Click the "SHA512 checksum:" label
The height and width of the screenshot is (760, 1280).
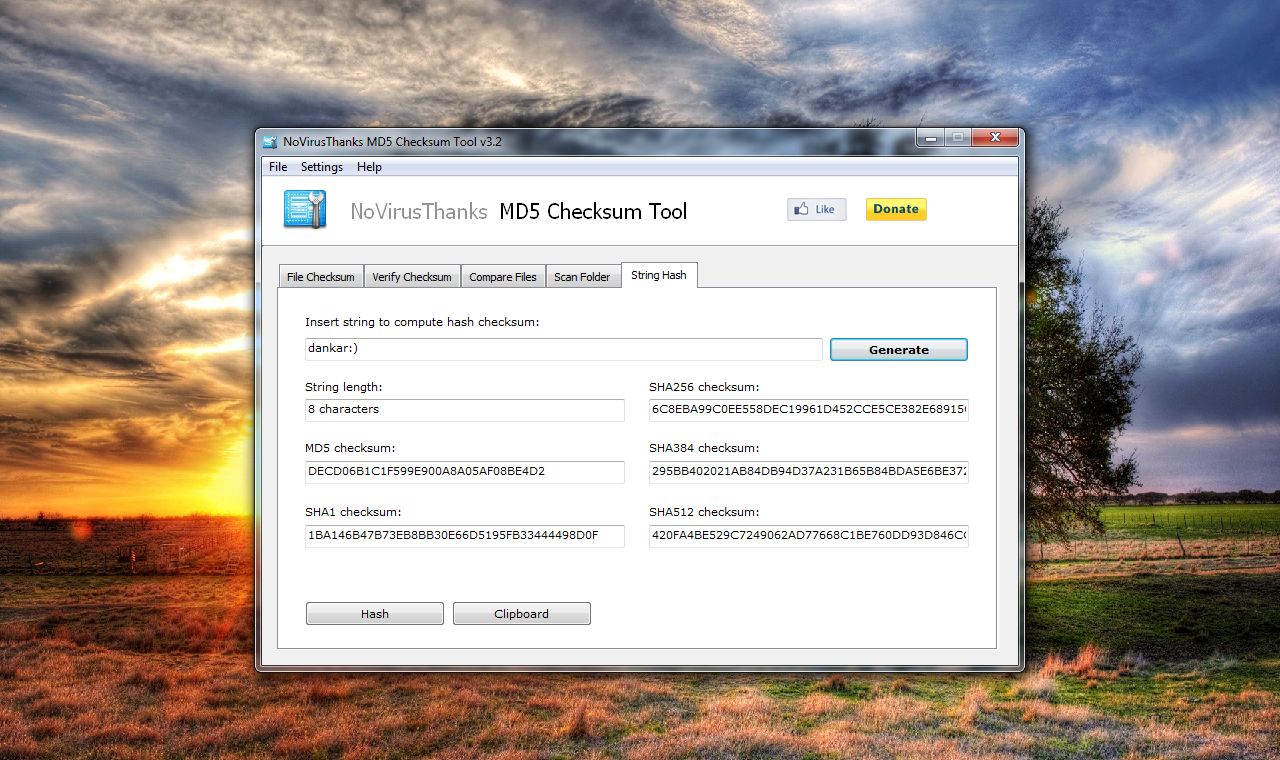pos(704,513)
